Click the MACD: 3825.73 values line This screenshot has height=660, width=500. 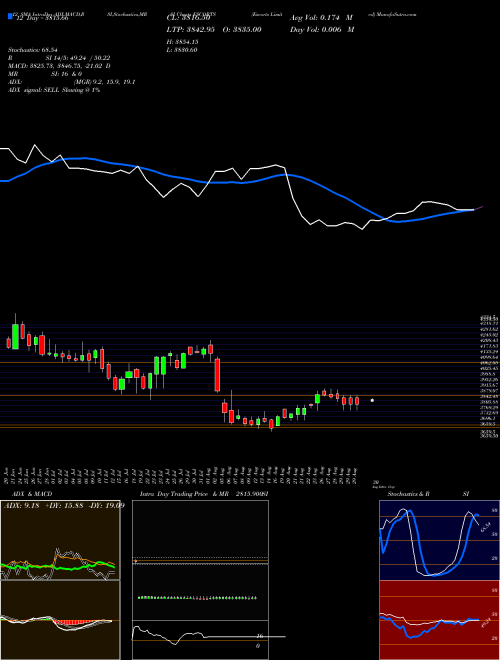pos(59,66)
